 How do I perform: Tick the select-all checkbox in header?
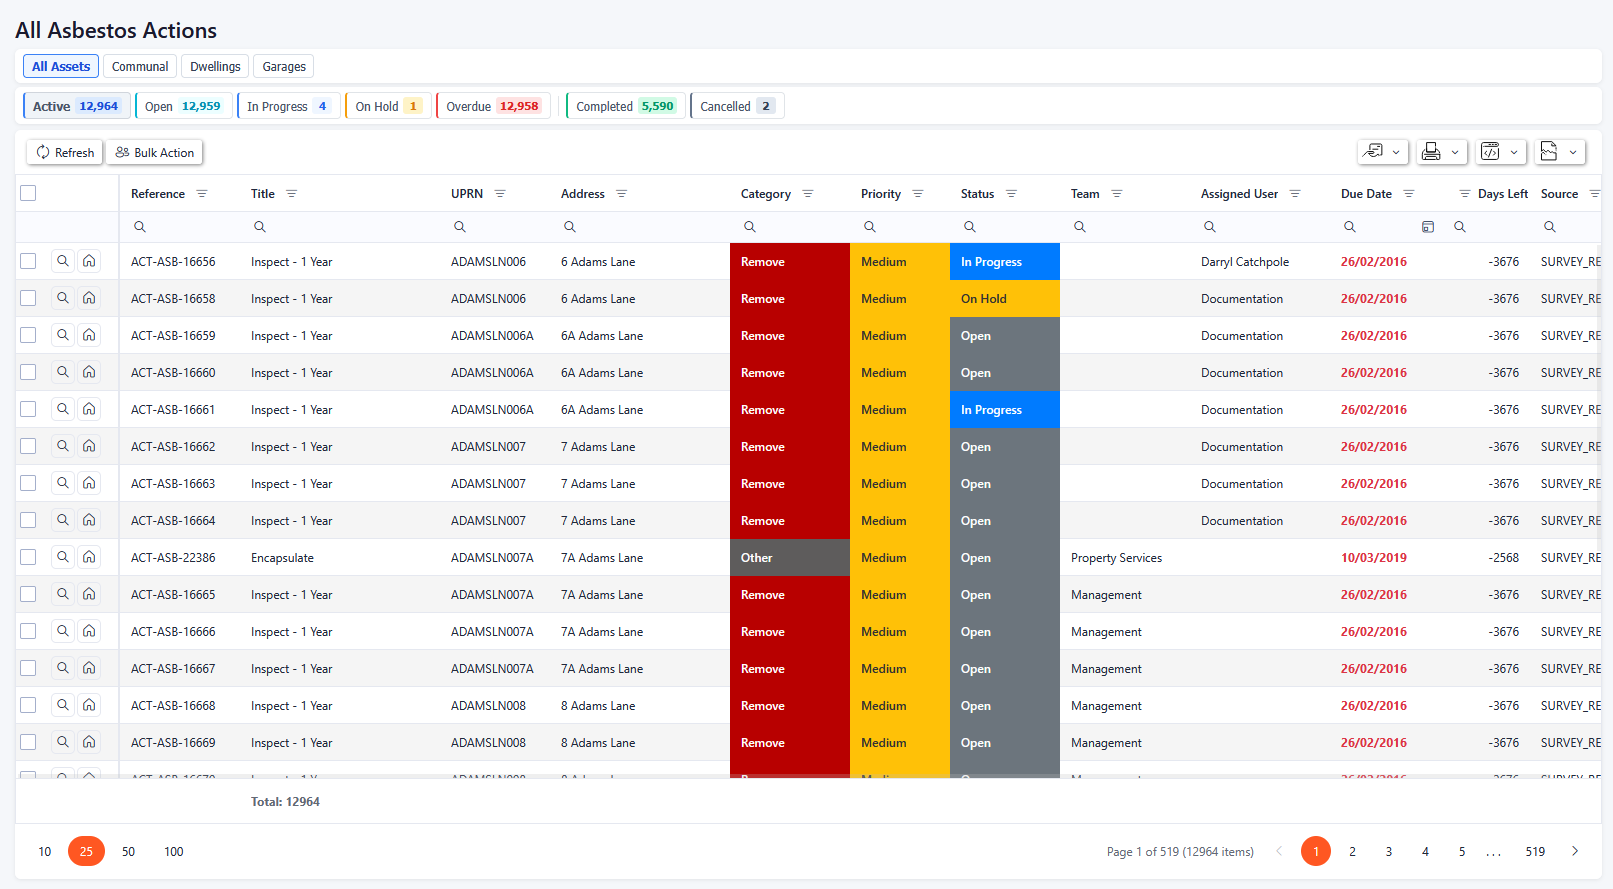coord(28,193)
